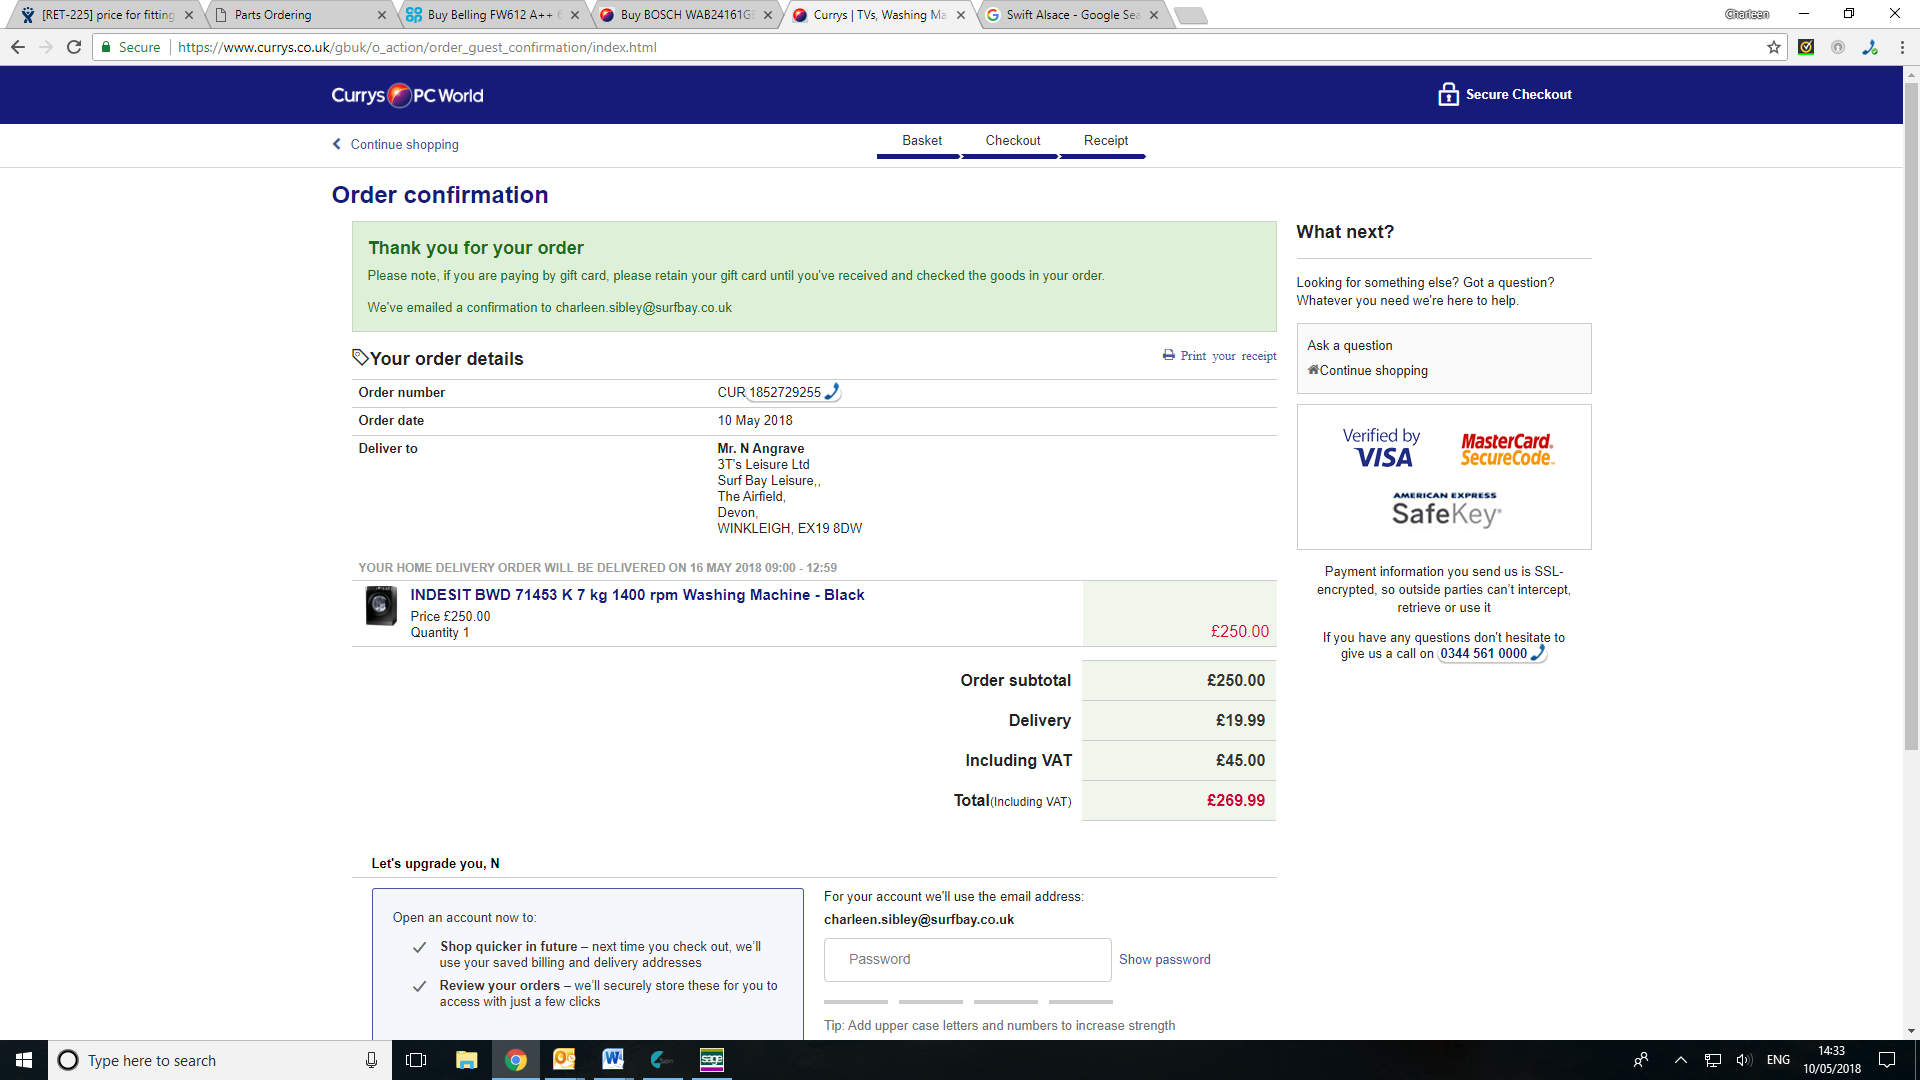
Task: Select the Basket step in checkout progress
Action: pyautogui.click(x=921, y=141)
